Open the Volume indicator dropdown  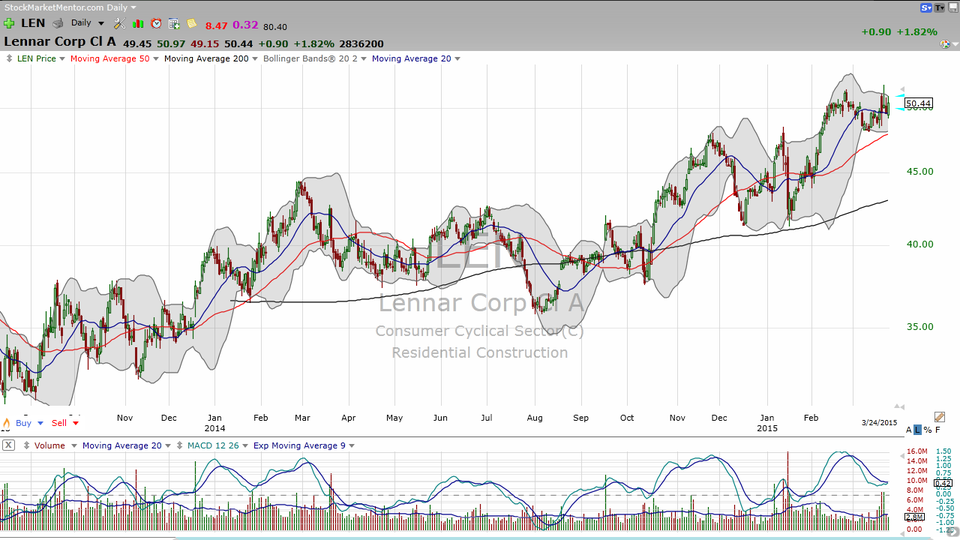coord(73,446)
